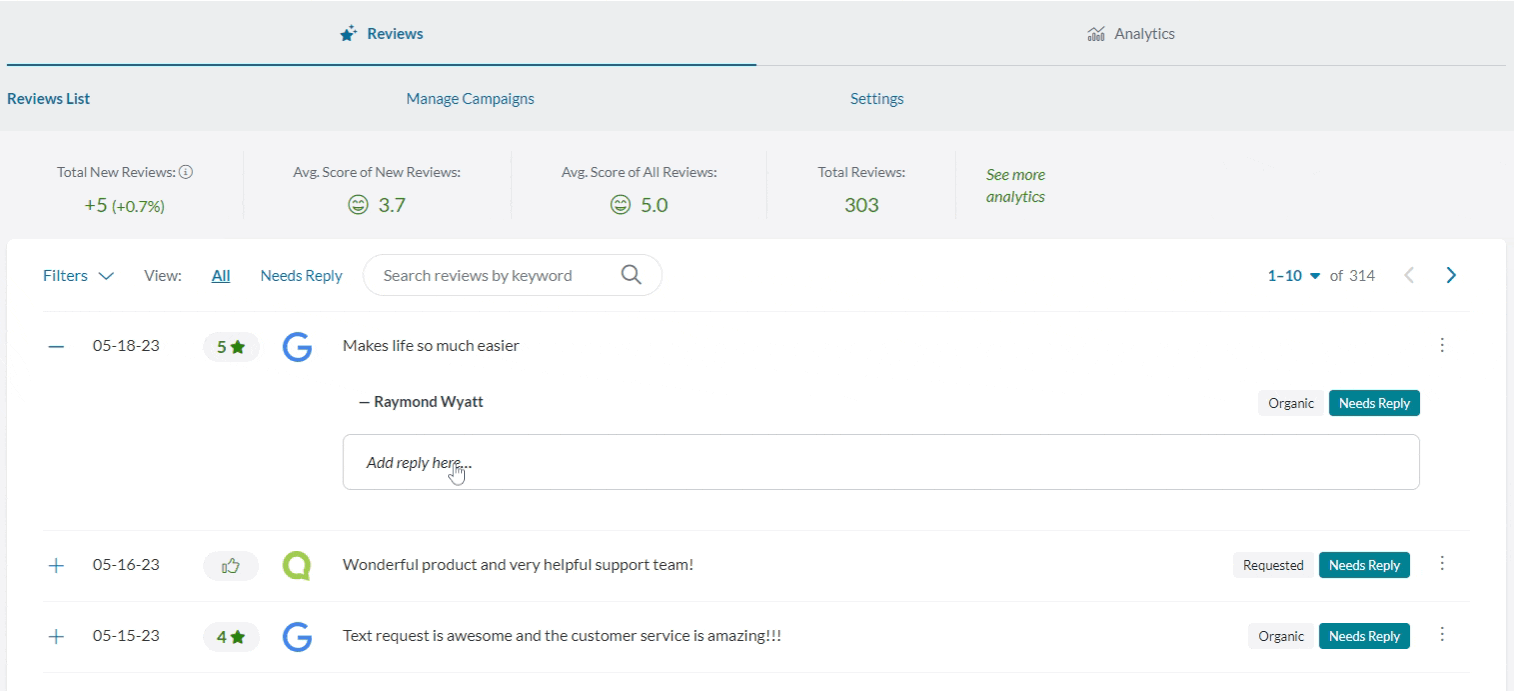Click the info icon beside Total New Reviews

coord(186,172)
